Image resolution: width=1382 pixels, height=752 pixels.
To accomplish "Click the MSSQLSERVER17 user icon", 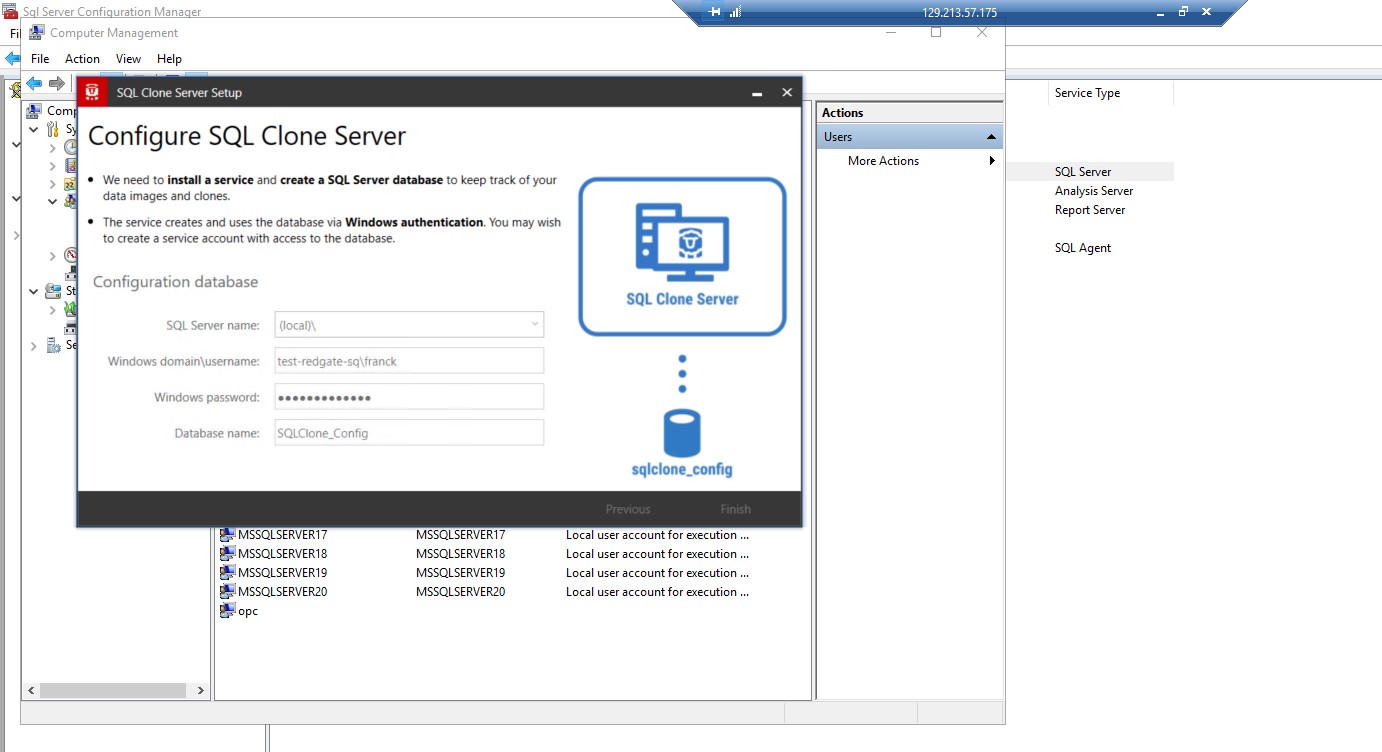I will point(227,535).
